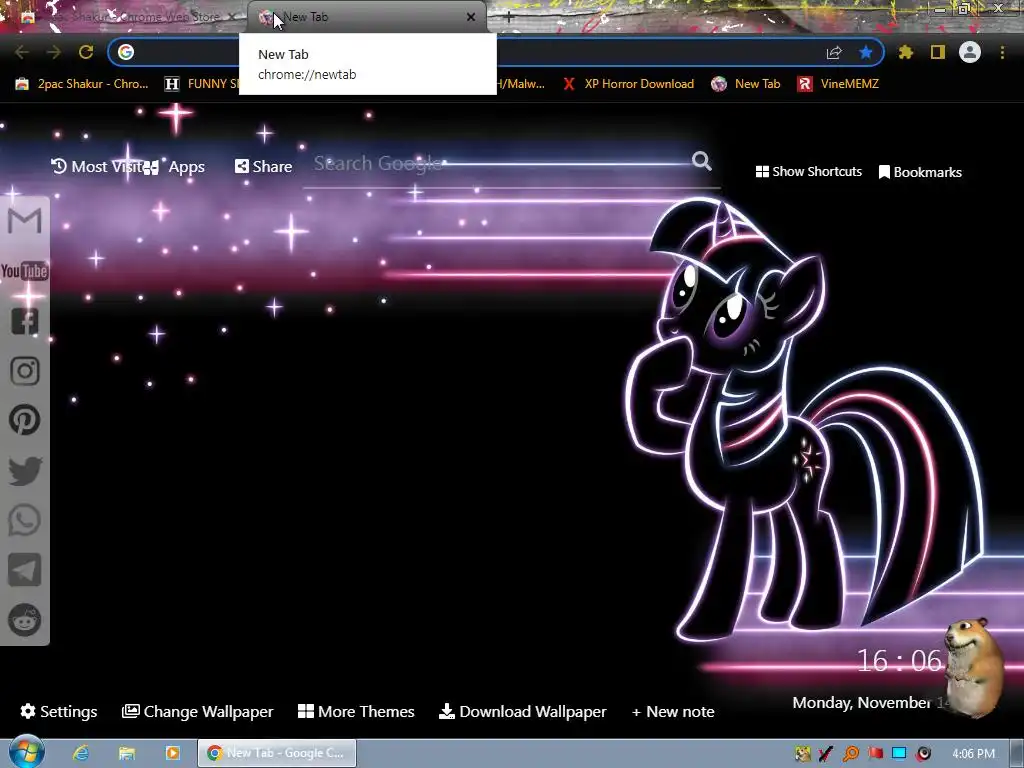Browse More Themes

tap(356, 711)
